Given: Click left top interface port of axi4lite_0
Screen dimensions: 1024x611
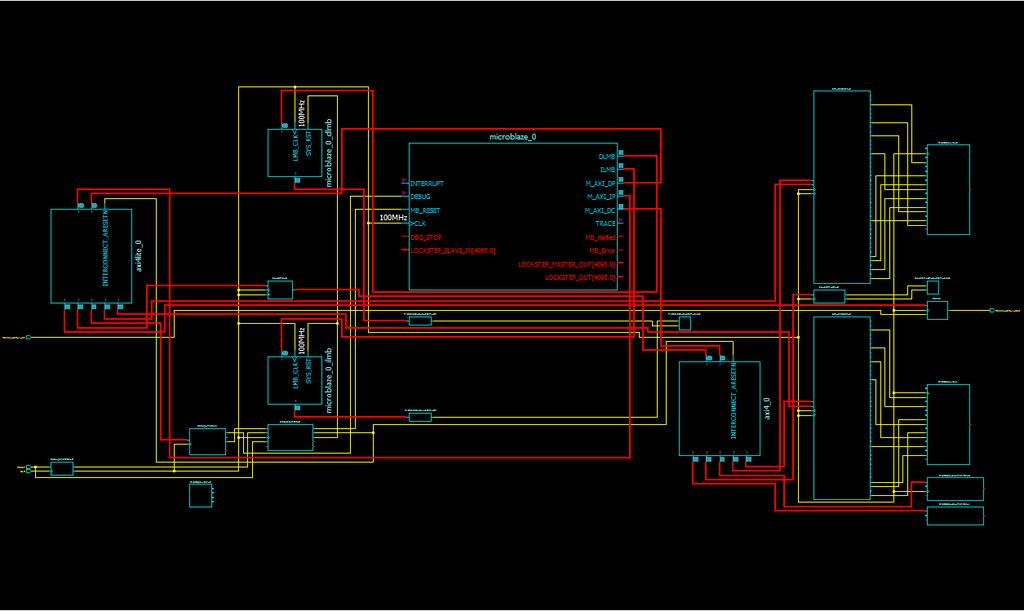Looking at the screenshot, I should (x=81, y=206).
